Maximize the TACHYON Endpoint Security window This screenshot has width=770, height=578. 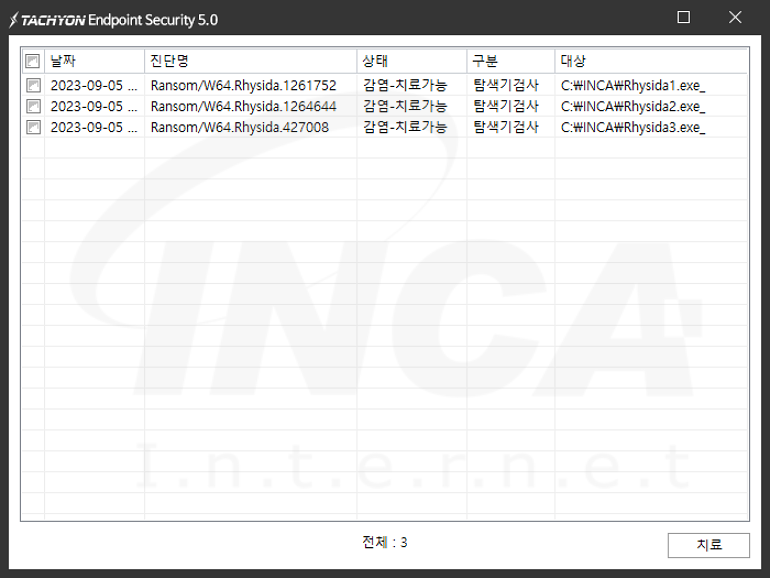point(684,17)
